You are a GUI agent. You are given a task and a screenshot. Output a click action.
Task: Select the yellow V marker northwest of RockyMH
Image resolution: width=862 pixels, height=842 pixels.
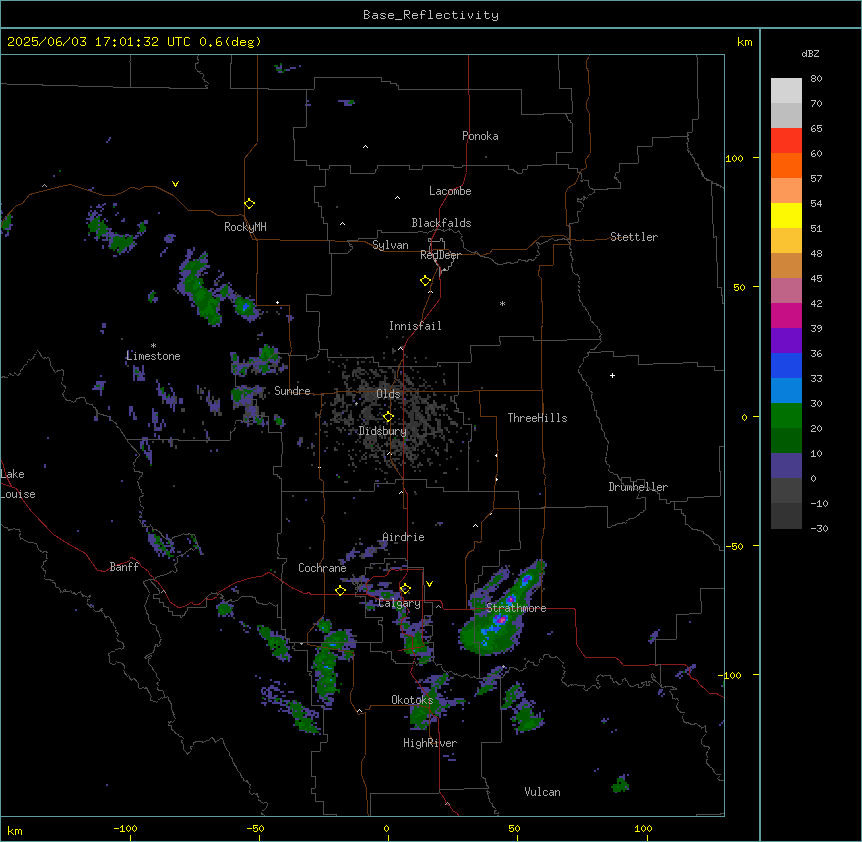tap(175, 184)
